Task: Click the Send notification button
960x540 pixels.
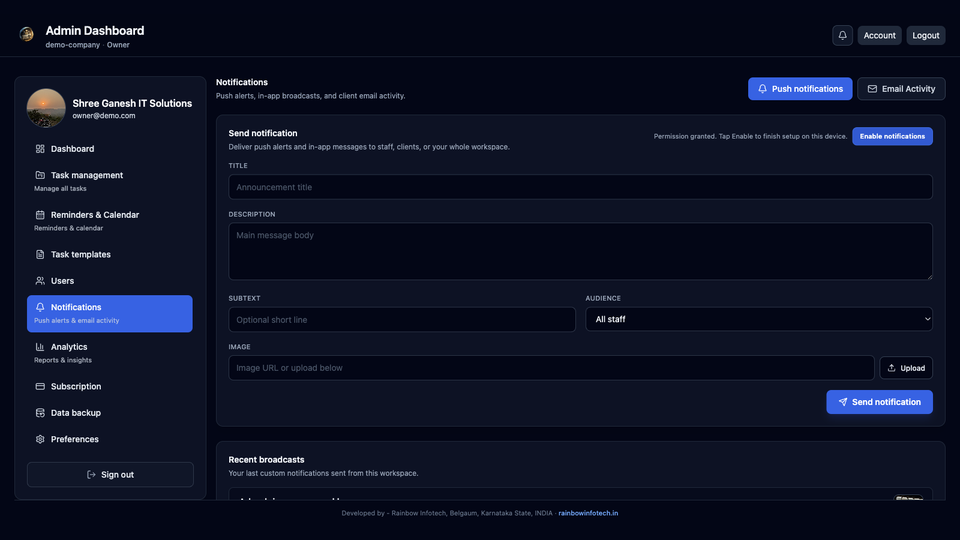Action: point(879,402)
